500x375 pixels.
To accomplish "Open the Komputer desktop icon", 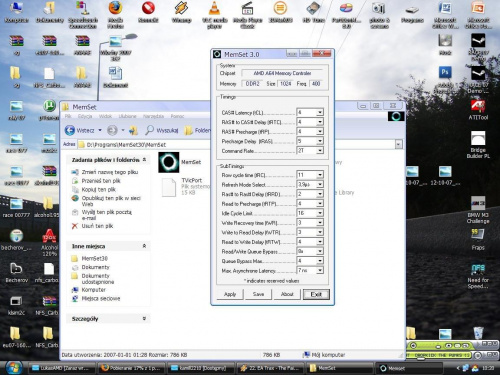I will 16,12.
